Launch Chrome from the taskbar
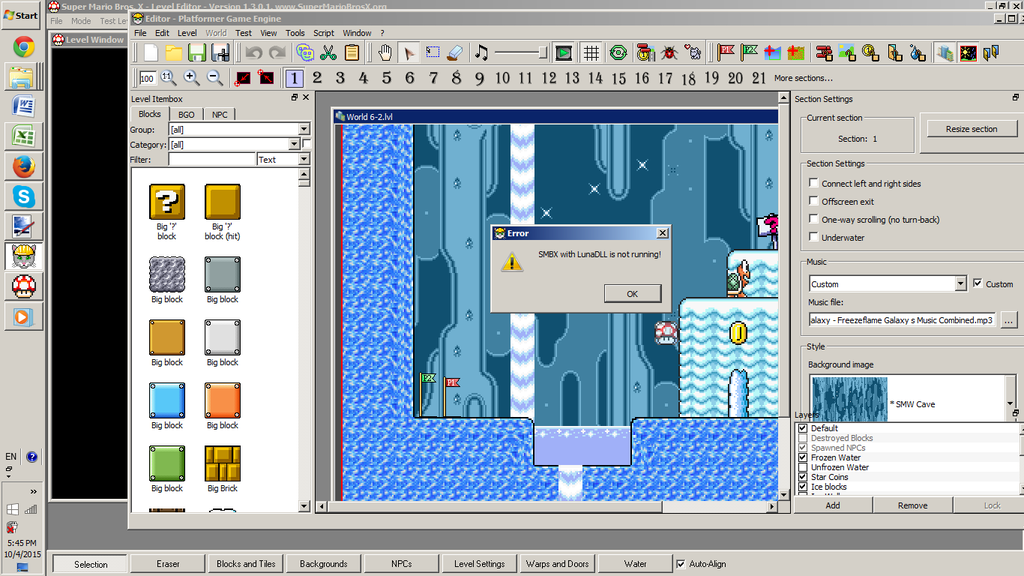The height and width of the screenshot is (576, 1024). pos(24,47)
